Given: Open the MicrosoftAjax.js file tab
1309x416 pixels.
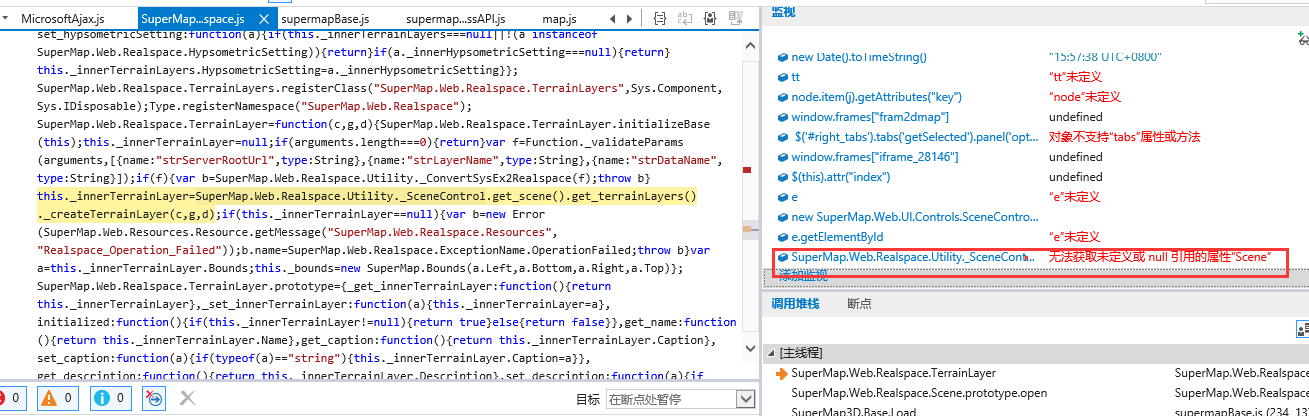Looking at the screenshot, I should (62, 19).
